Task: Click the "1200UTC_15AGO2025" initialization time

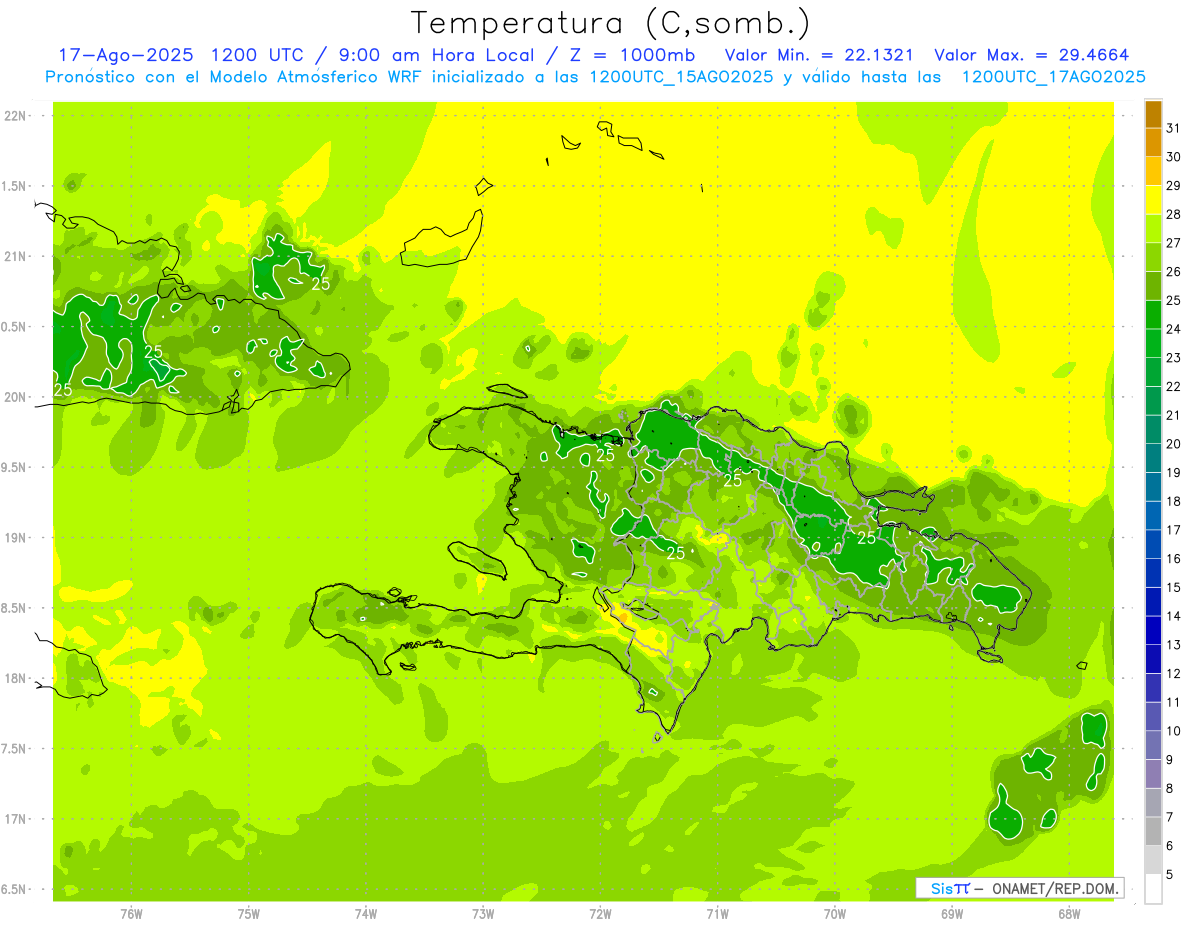Action: pyautogui.click(x=681, y=77)
